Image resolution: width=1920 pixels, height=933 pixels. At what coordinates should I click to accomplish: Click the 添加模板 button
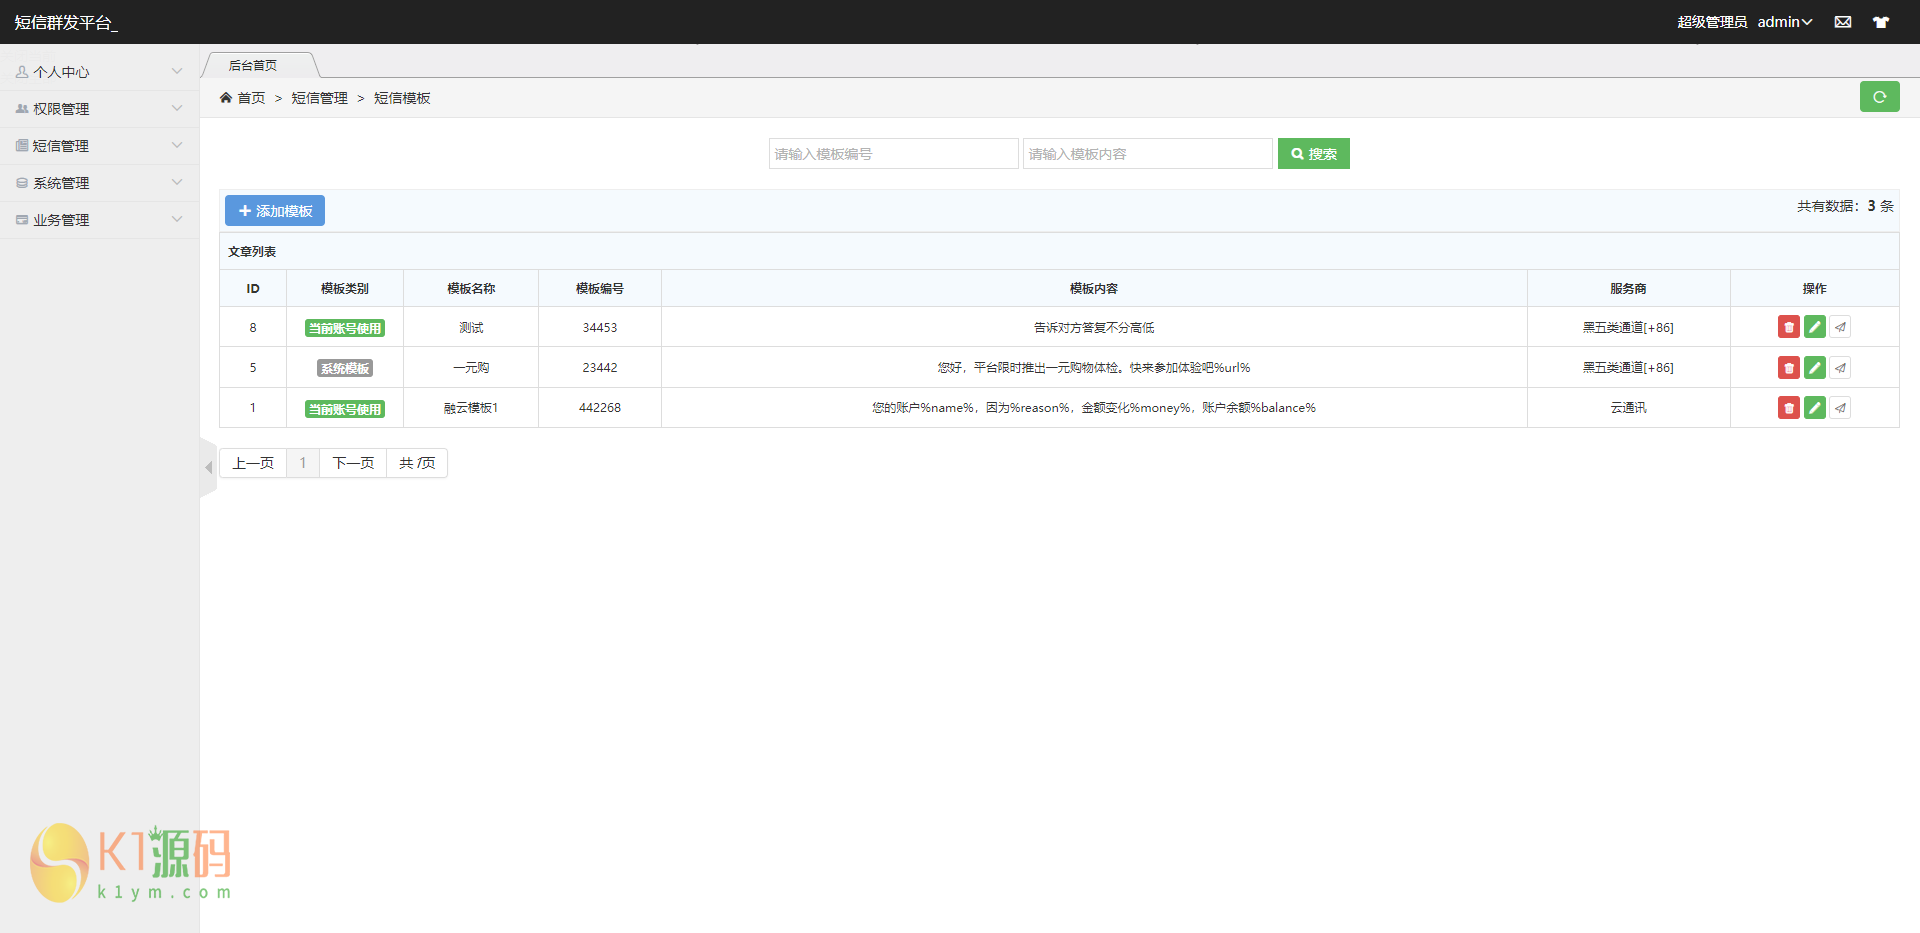click(x=275, y=211)
